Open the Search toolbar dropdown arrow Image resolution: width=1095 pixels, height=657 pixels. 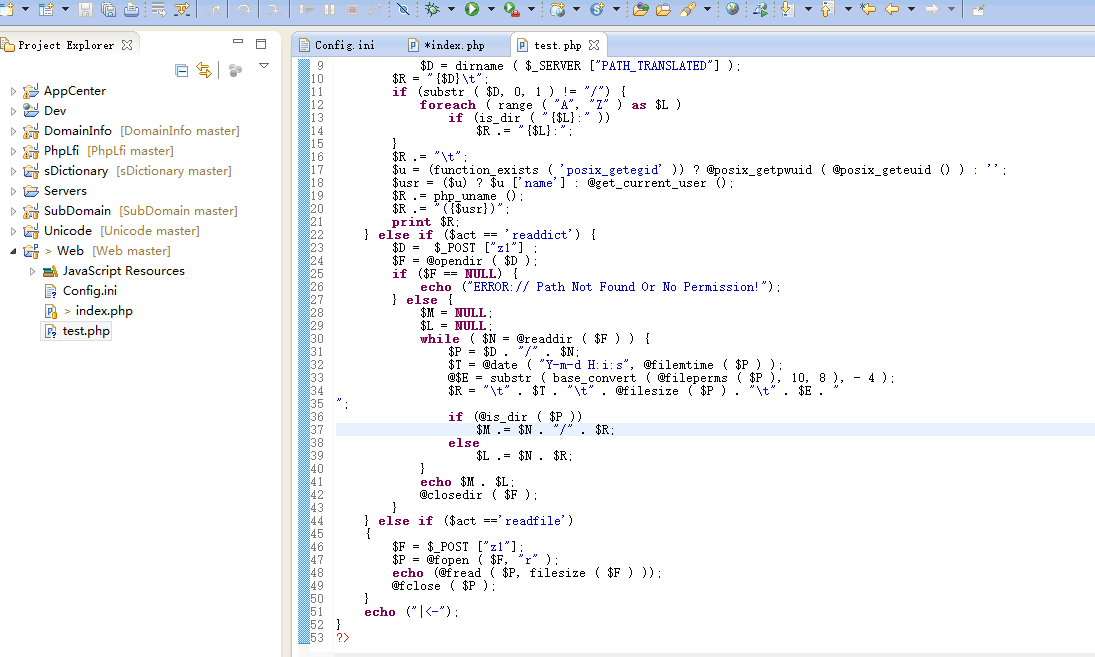[707, 9]
